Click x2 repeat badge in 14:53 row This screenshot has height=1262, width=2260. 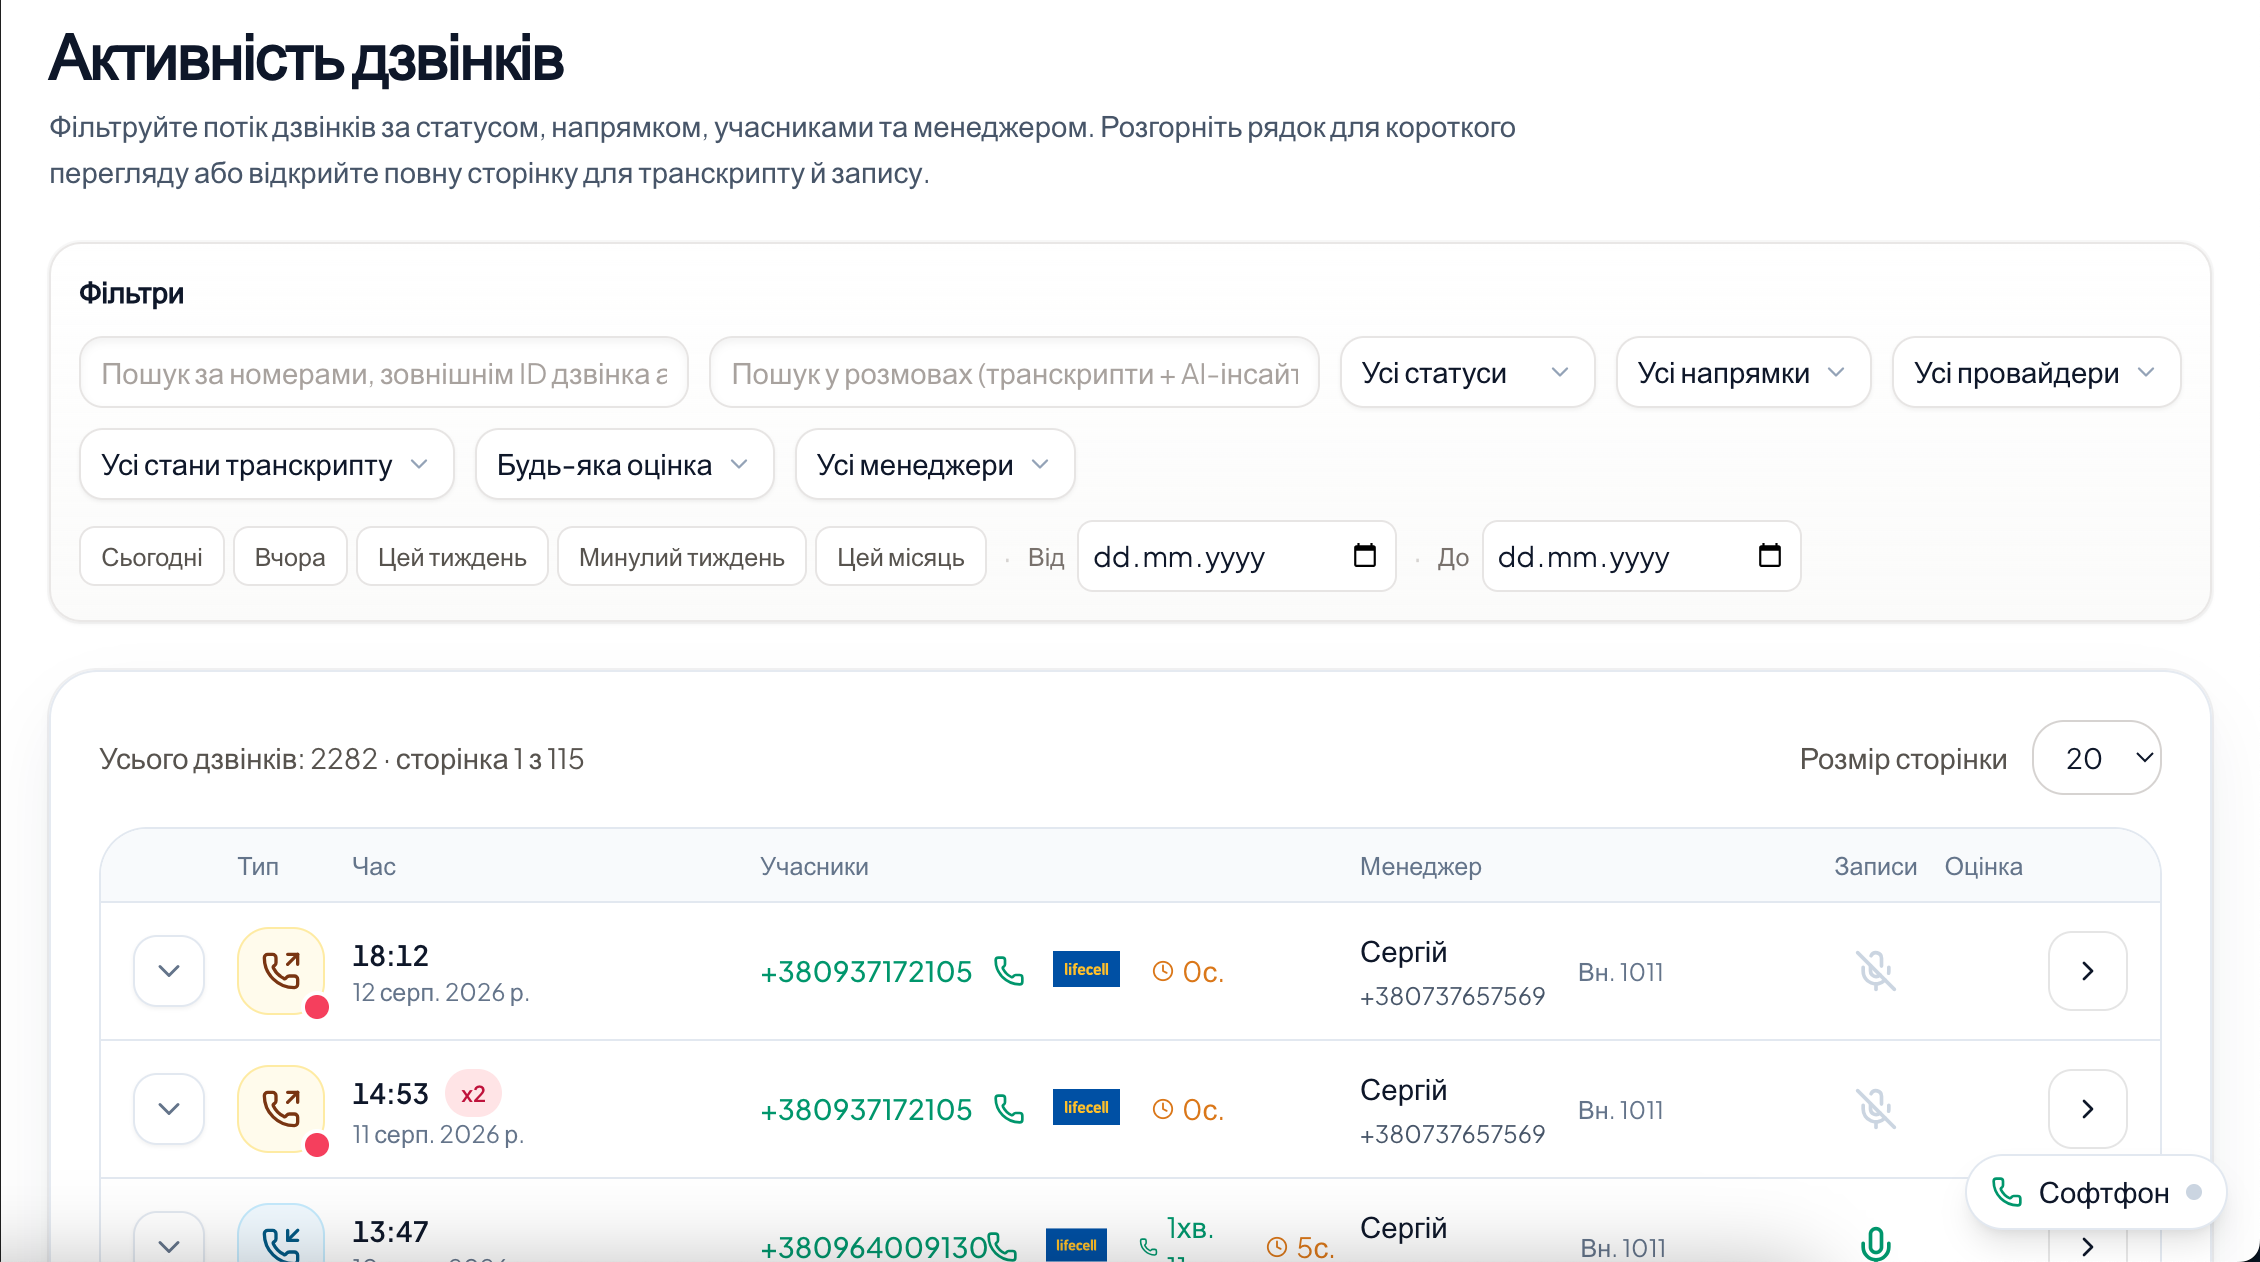473,1093
